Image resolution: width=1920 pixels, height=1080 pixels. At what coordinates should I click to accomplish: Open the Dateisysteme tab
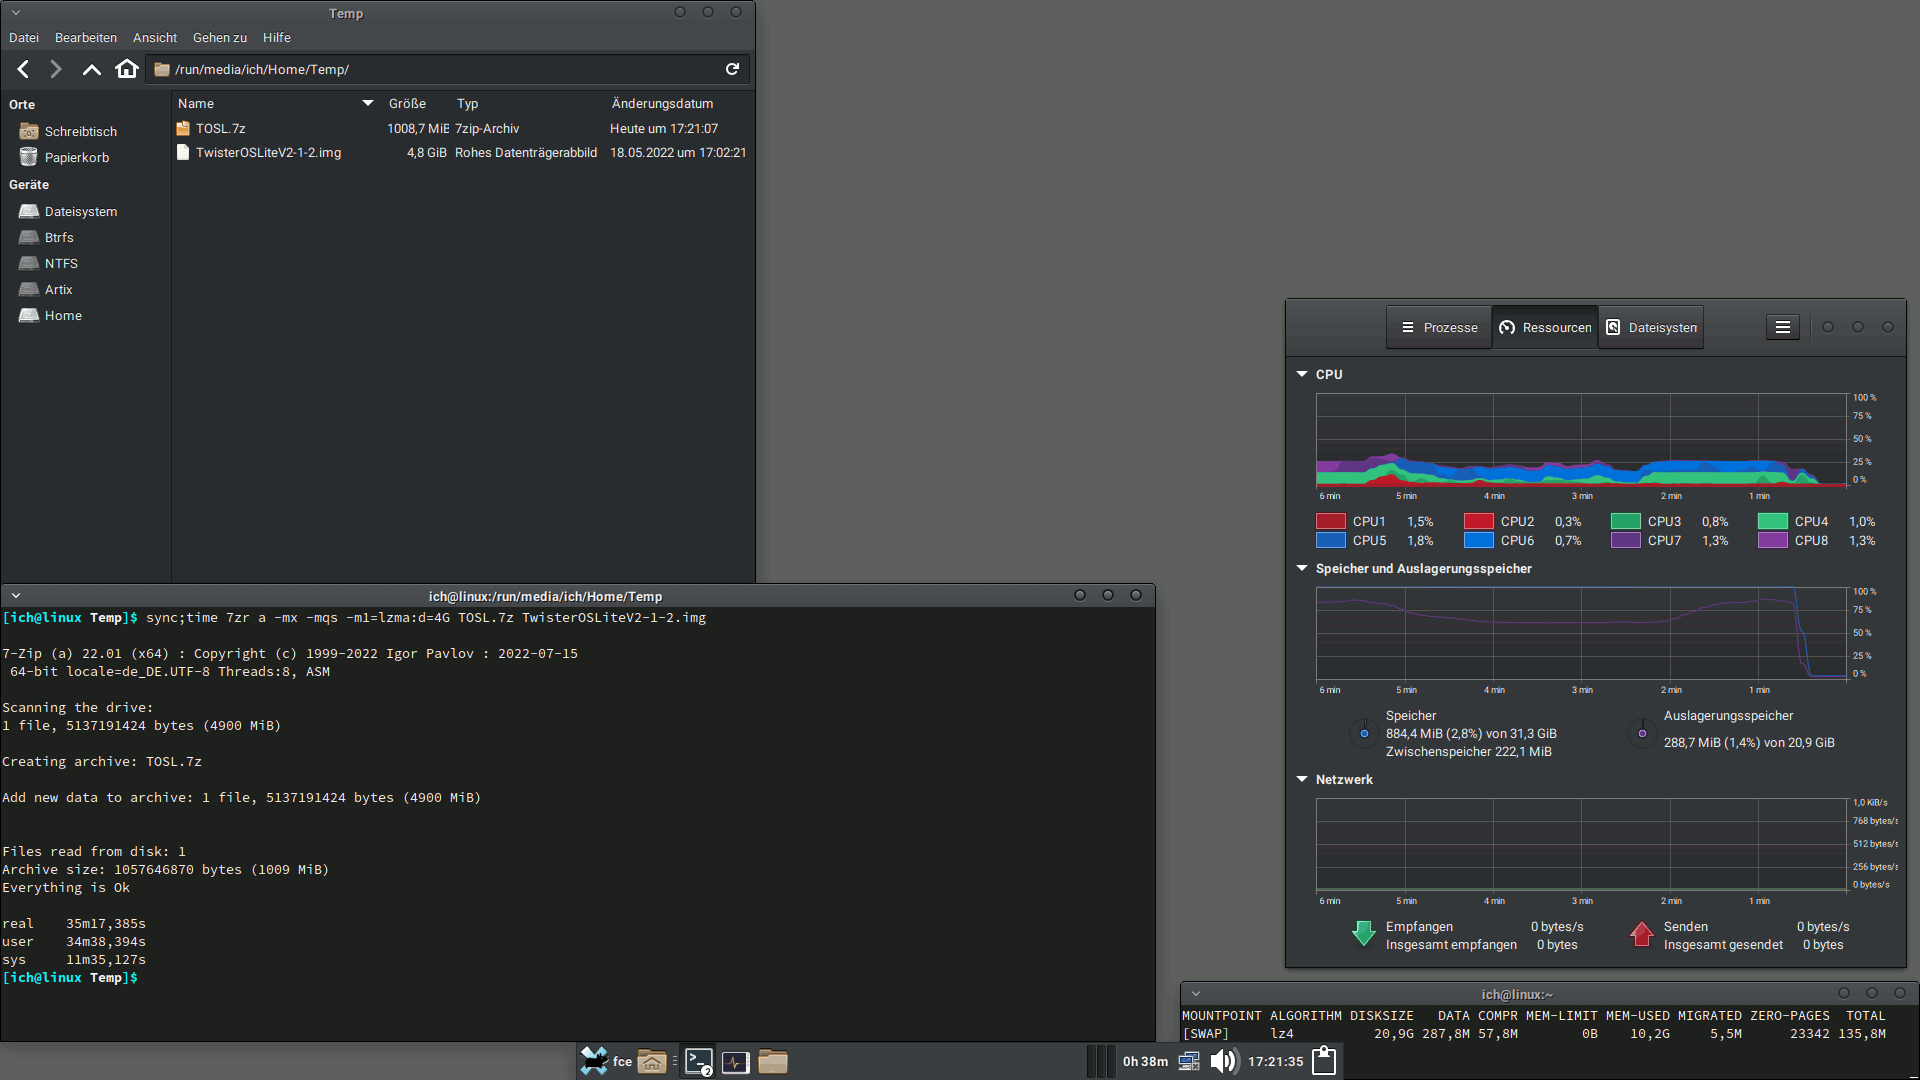[1651, 328]
